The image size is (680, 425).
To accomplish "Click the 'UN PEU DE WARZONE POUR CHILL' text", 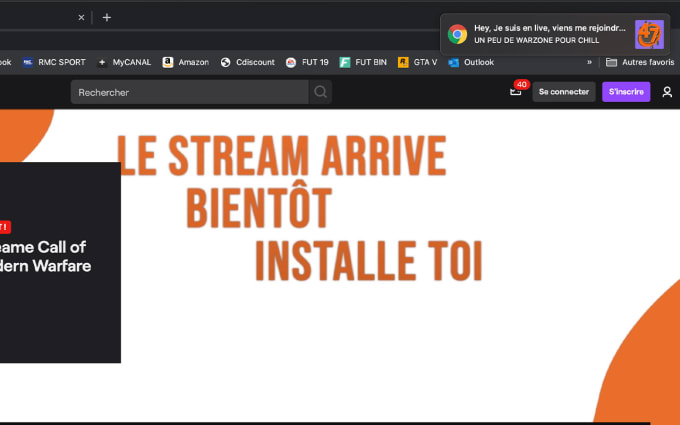I will tap(536, 40).
